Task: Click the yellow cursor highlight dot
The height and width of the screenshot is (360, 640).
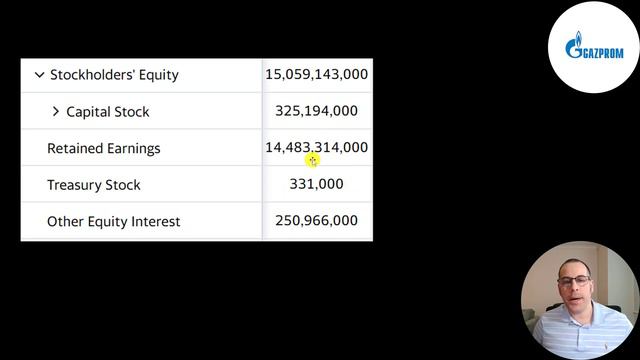Action: coord(312,161)
